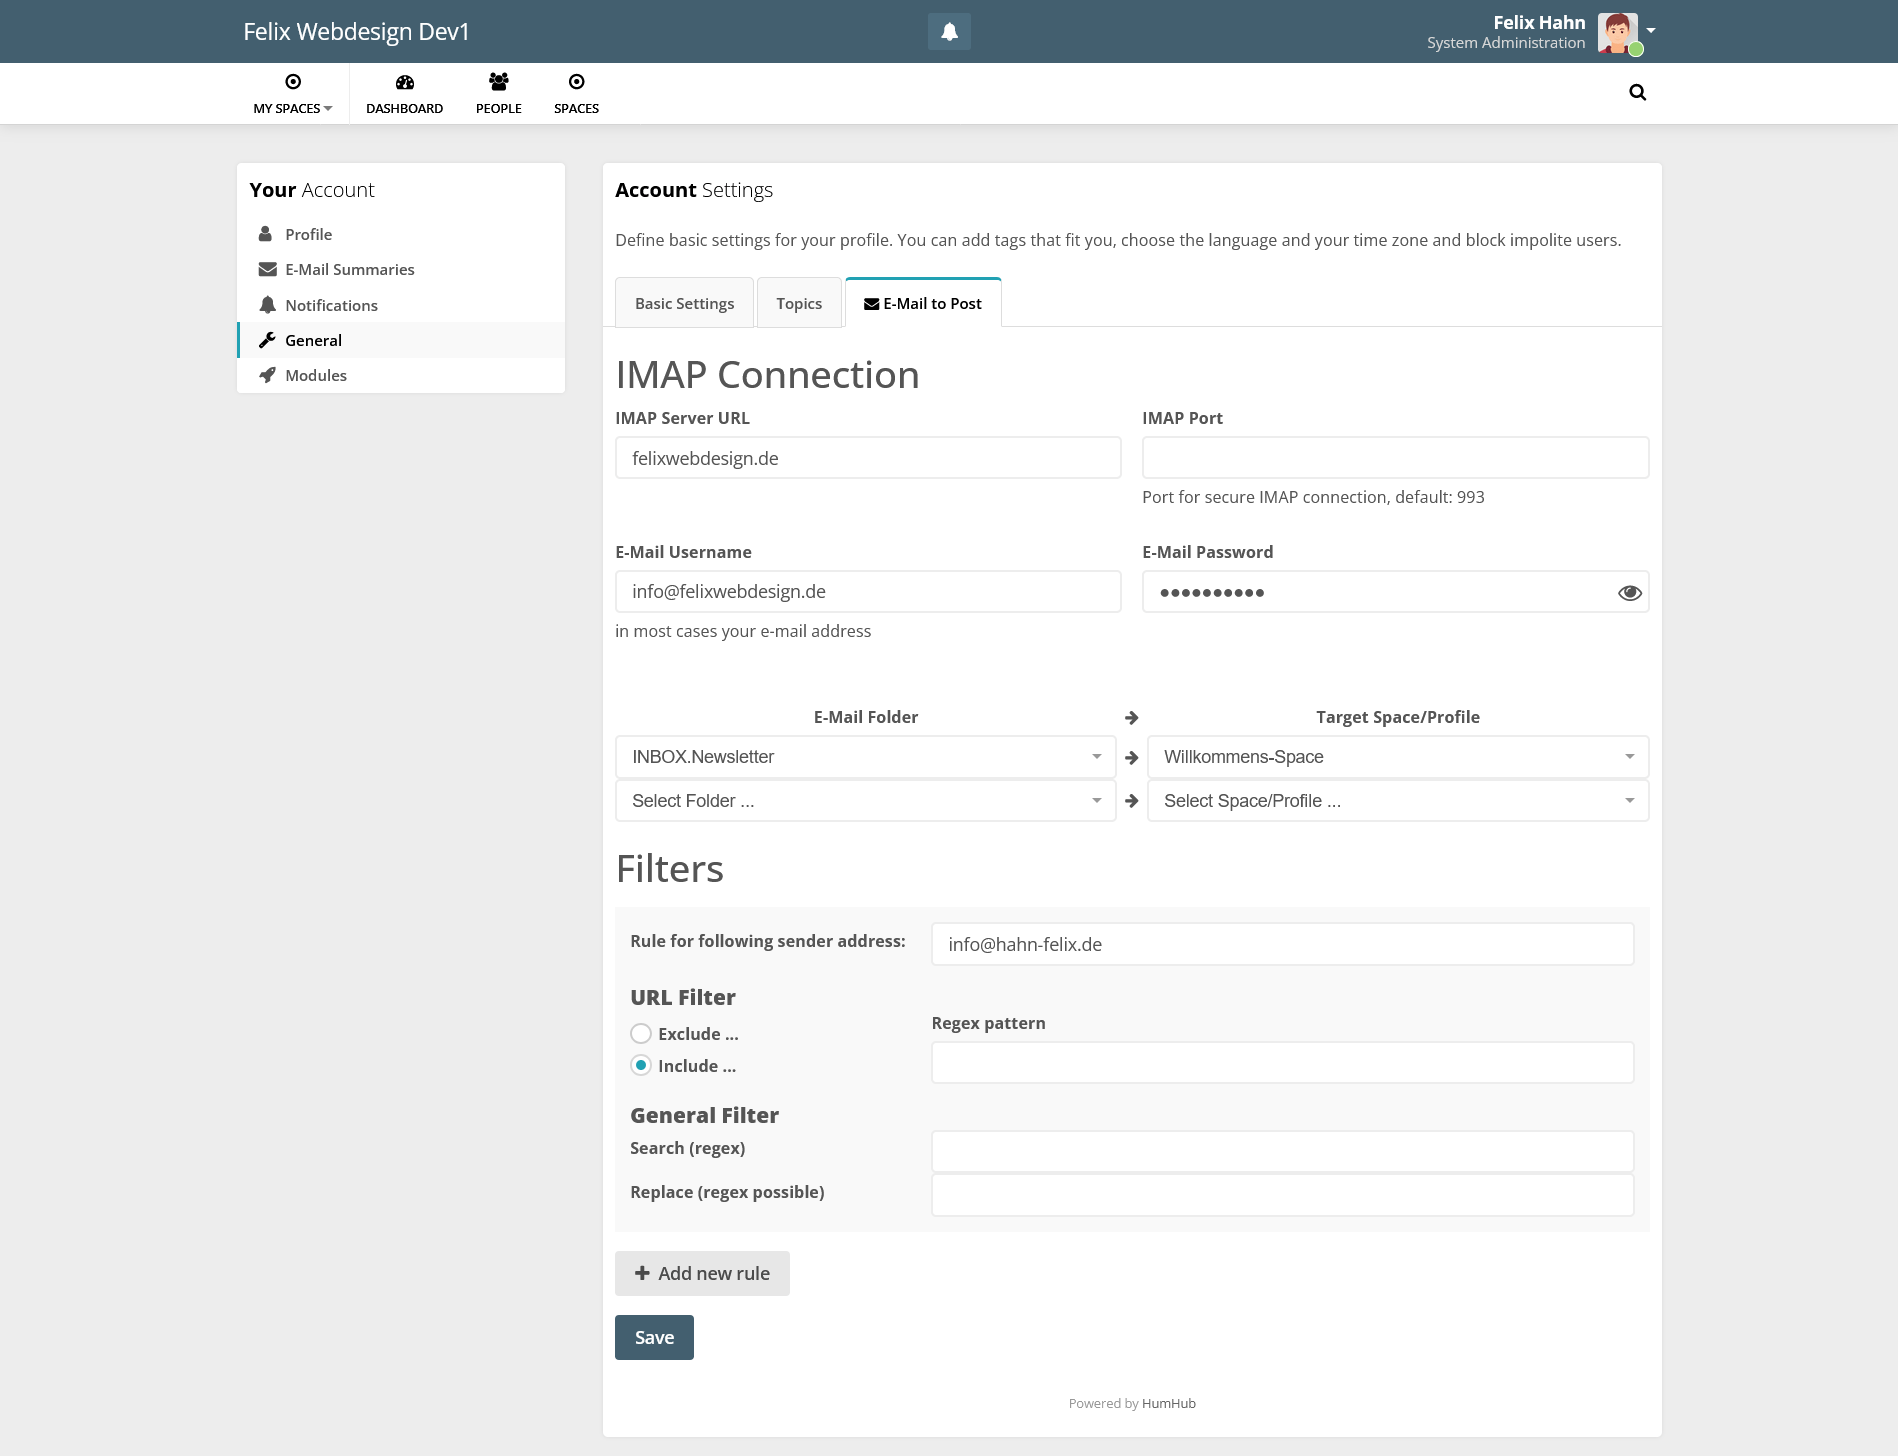Click the search magnifier icon
Viewport: 1898px width, 1456px height.
(x=1637, y=93)
